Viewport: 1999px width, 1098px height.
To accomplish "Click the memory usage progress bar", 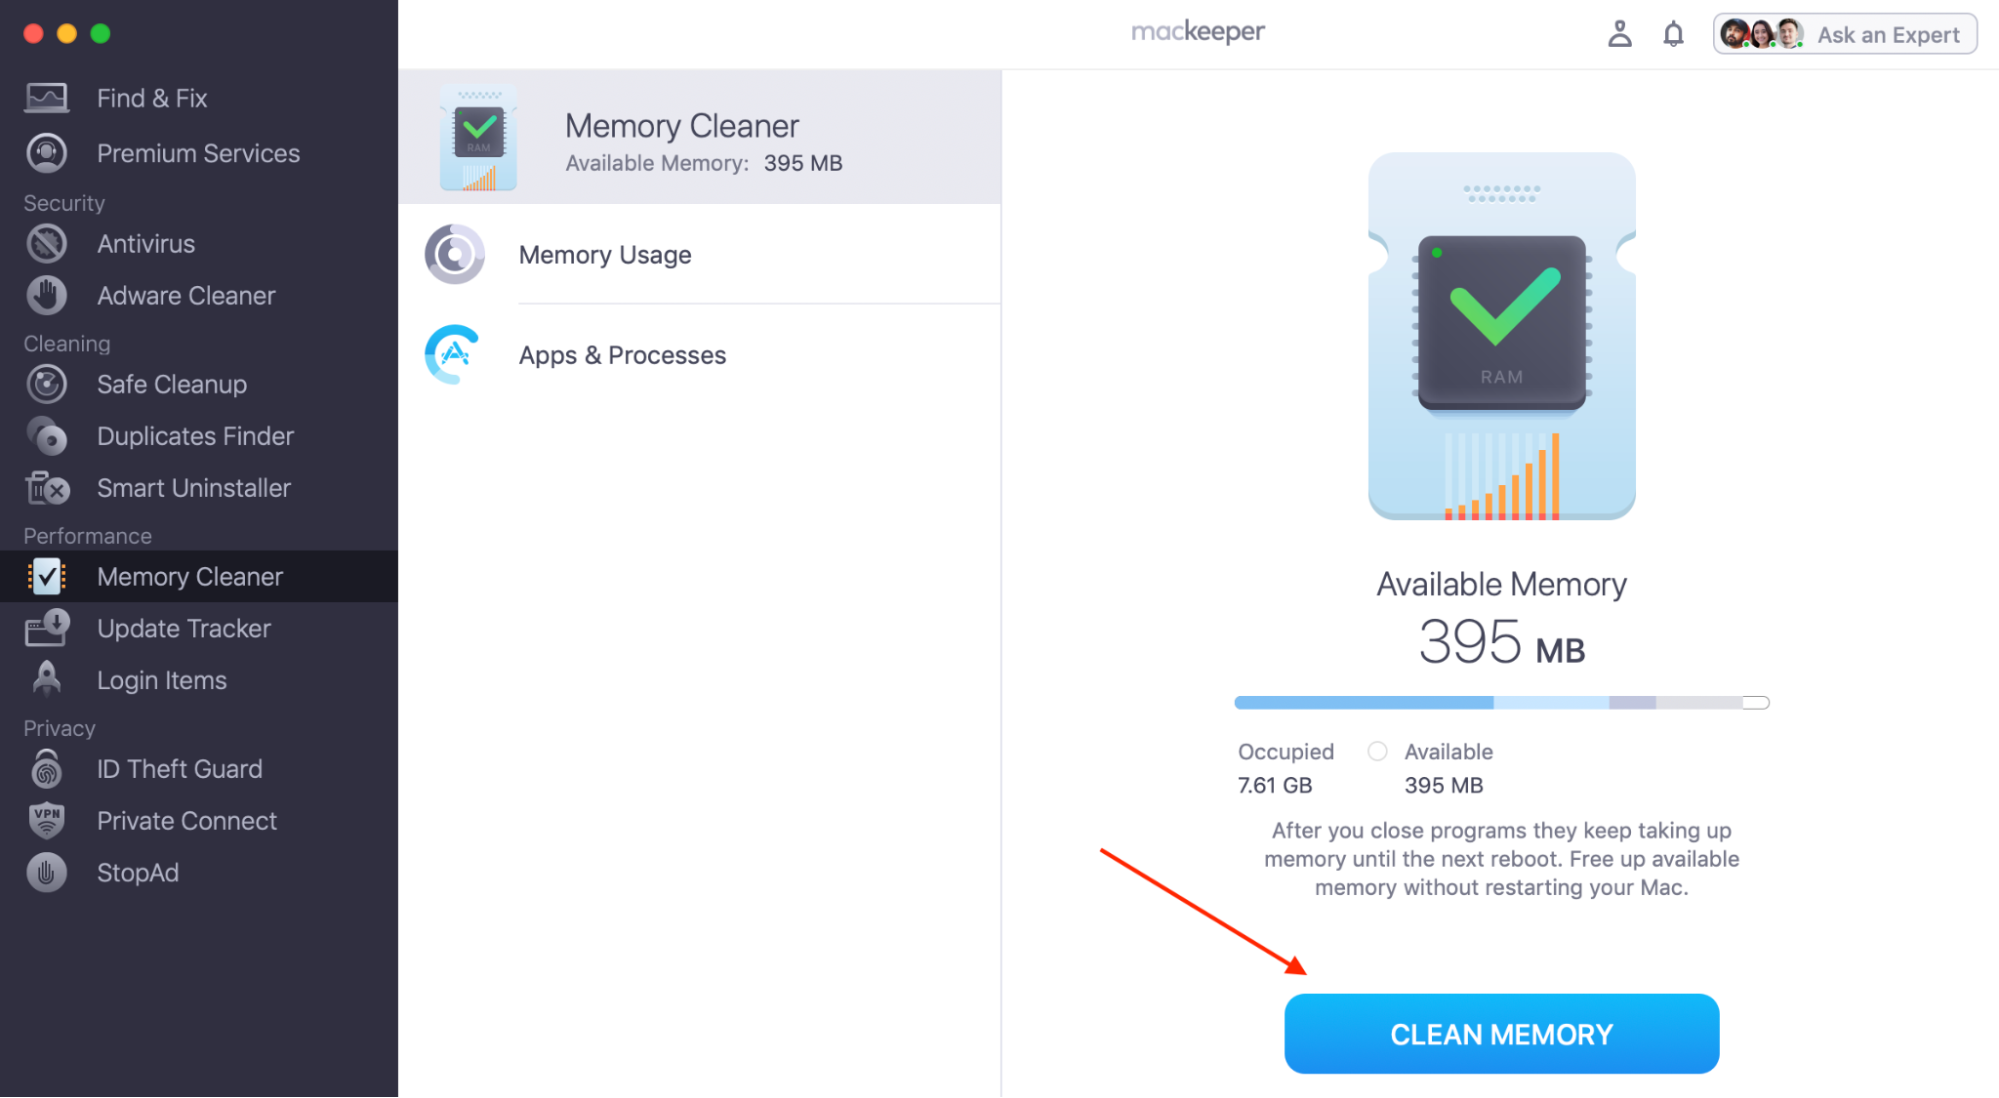I will coord(1501,703).
